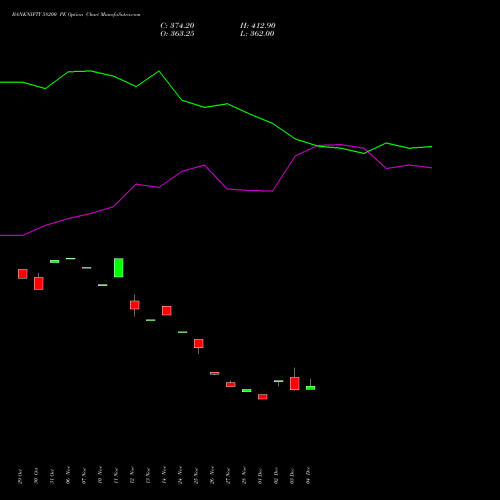
Task: Click the 31 Oct date label
Action: click(52, 476)
